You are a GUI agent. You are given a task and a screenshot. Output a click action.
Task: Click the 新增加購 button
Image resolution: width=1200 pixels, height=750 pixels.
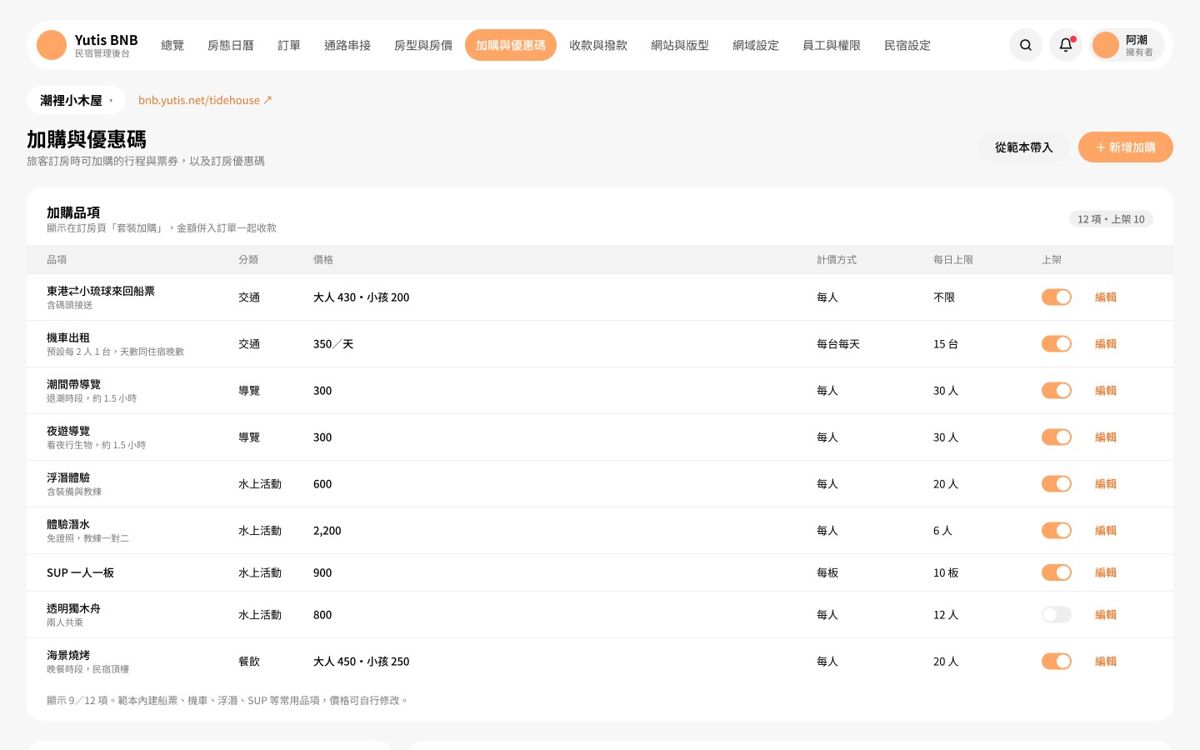pos(1125,147)
